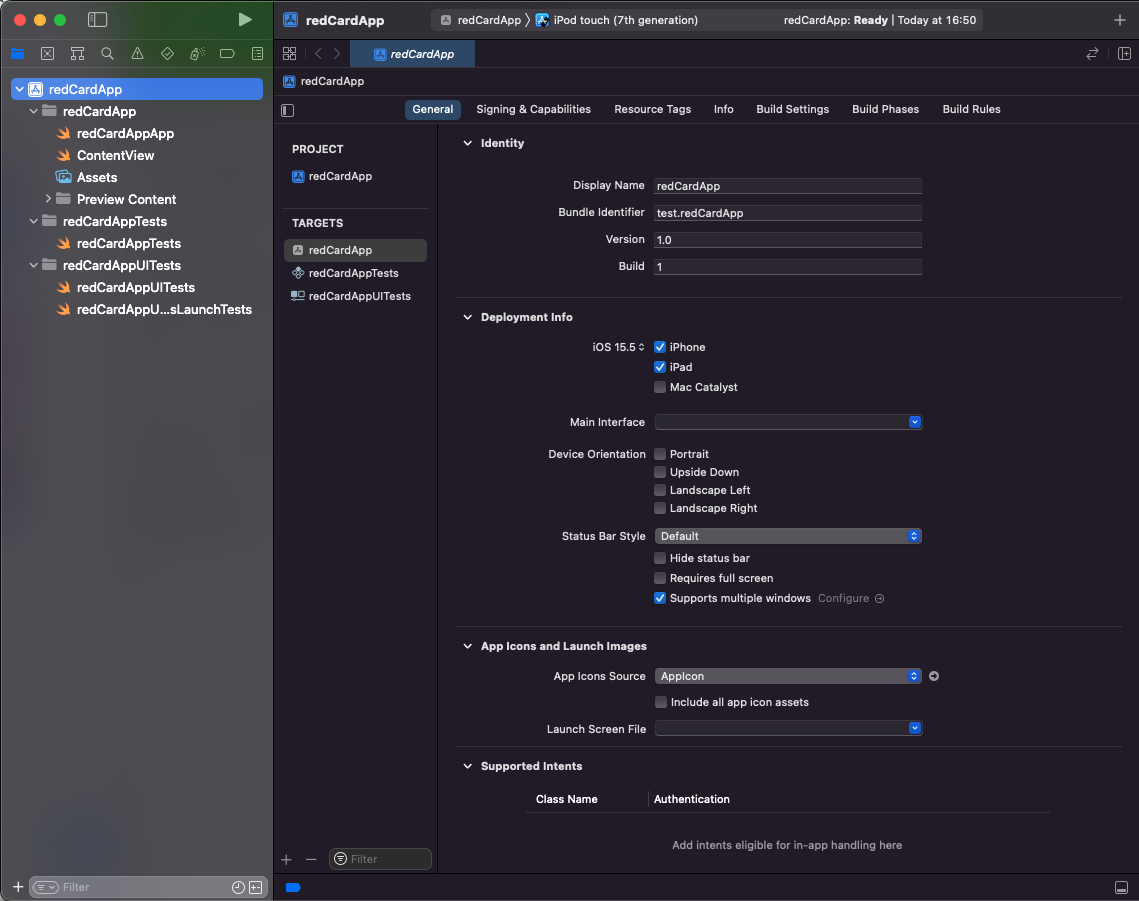This screenshot has width=1139, height=901.
Task: Open the Symbol navigator
Action: tap(77, 53)
